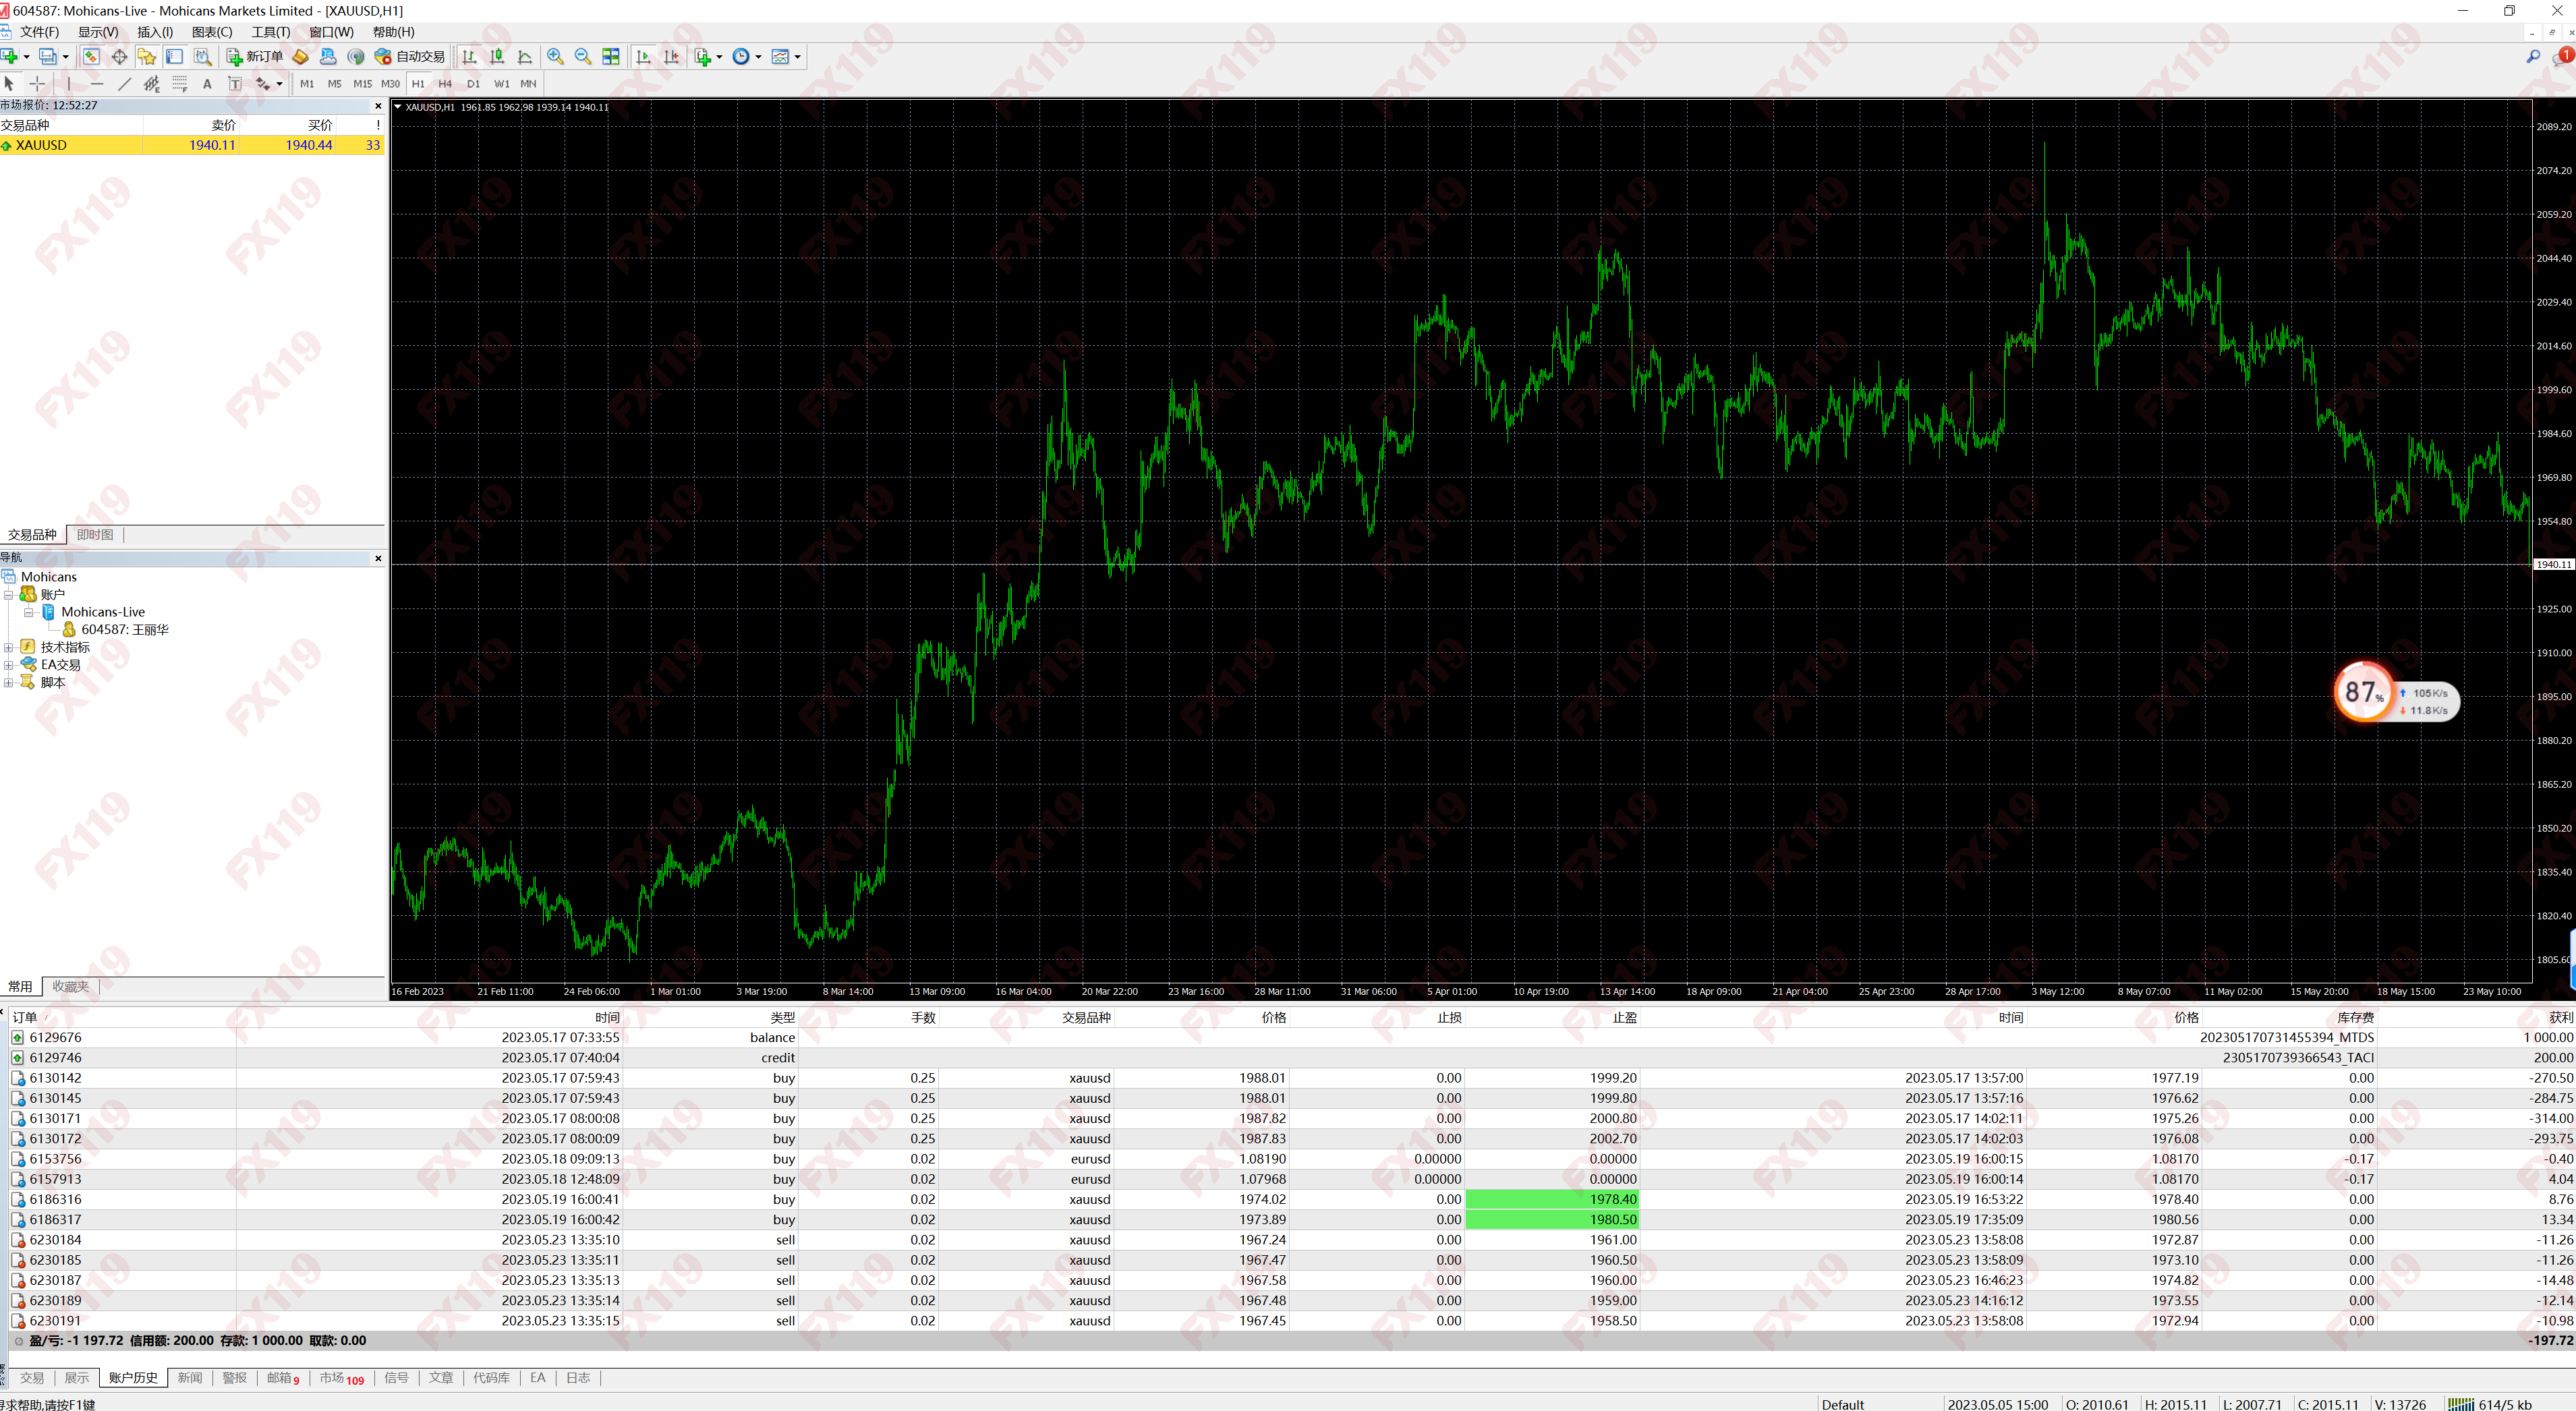This screenshot has width=2576, height=1411.
Task: Select the trendline drawing tool
Action: (125, 84)
